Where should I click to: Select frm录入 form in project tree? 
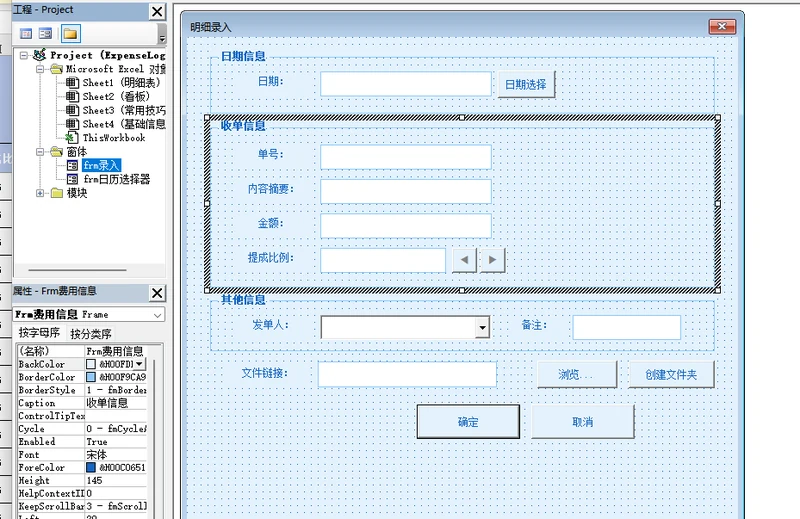click(x=102, y=165)
